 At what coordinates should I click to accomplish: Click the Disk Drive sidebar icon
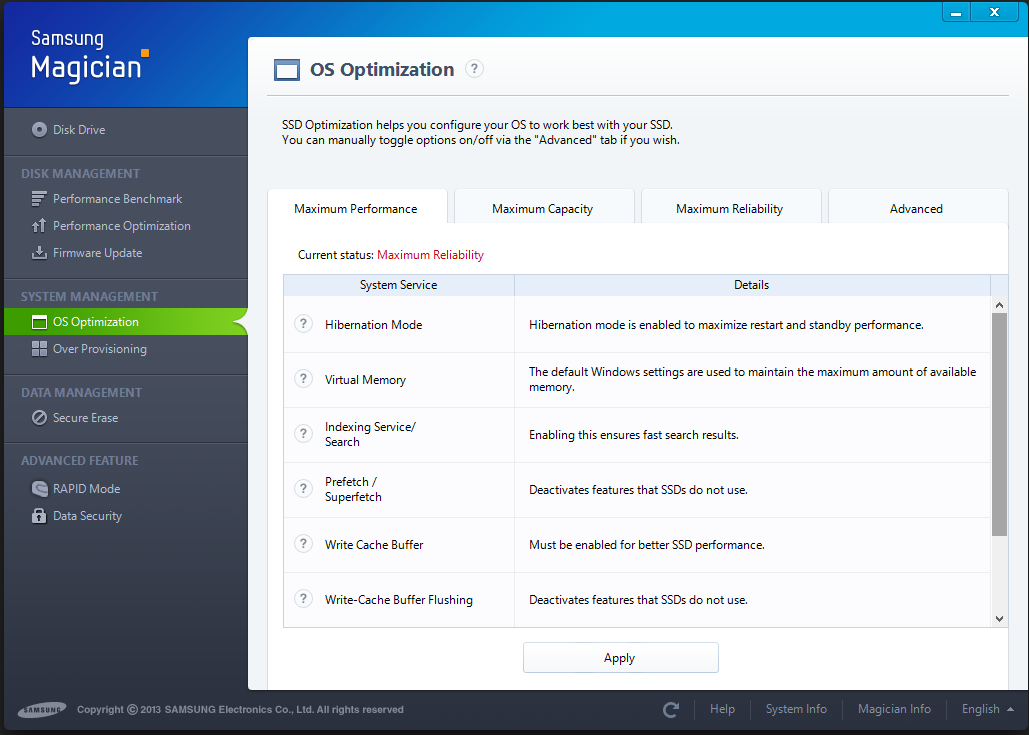39,129
